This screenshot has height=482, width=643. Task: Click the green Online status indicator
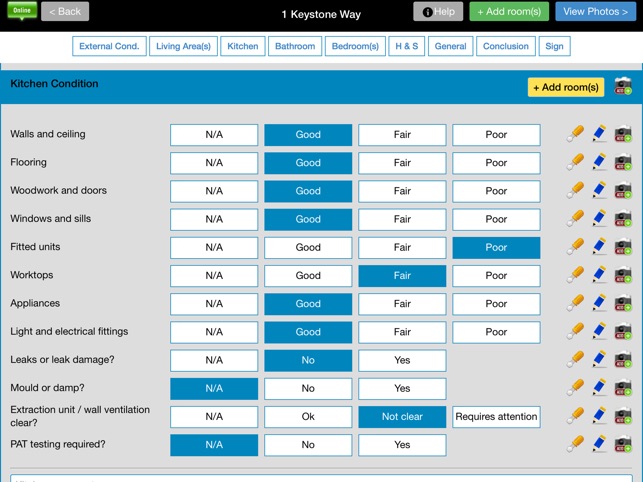pyautogui.click(x=22, y=11)
